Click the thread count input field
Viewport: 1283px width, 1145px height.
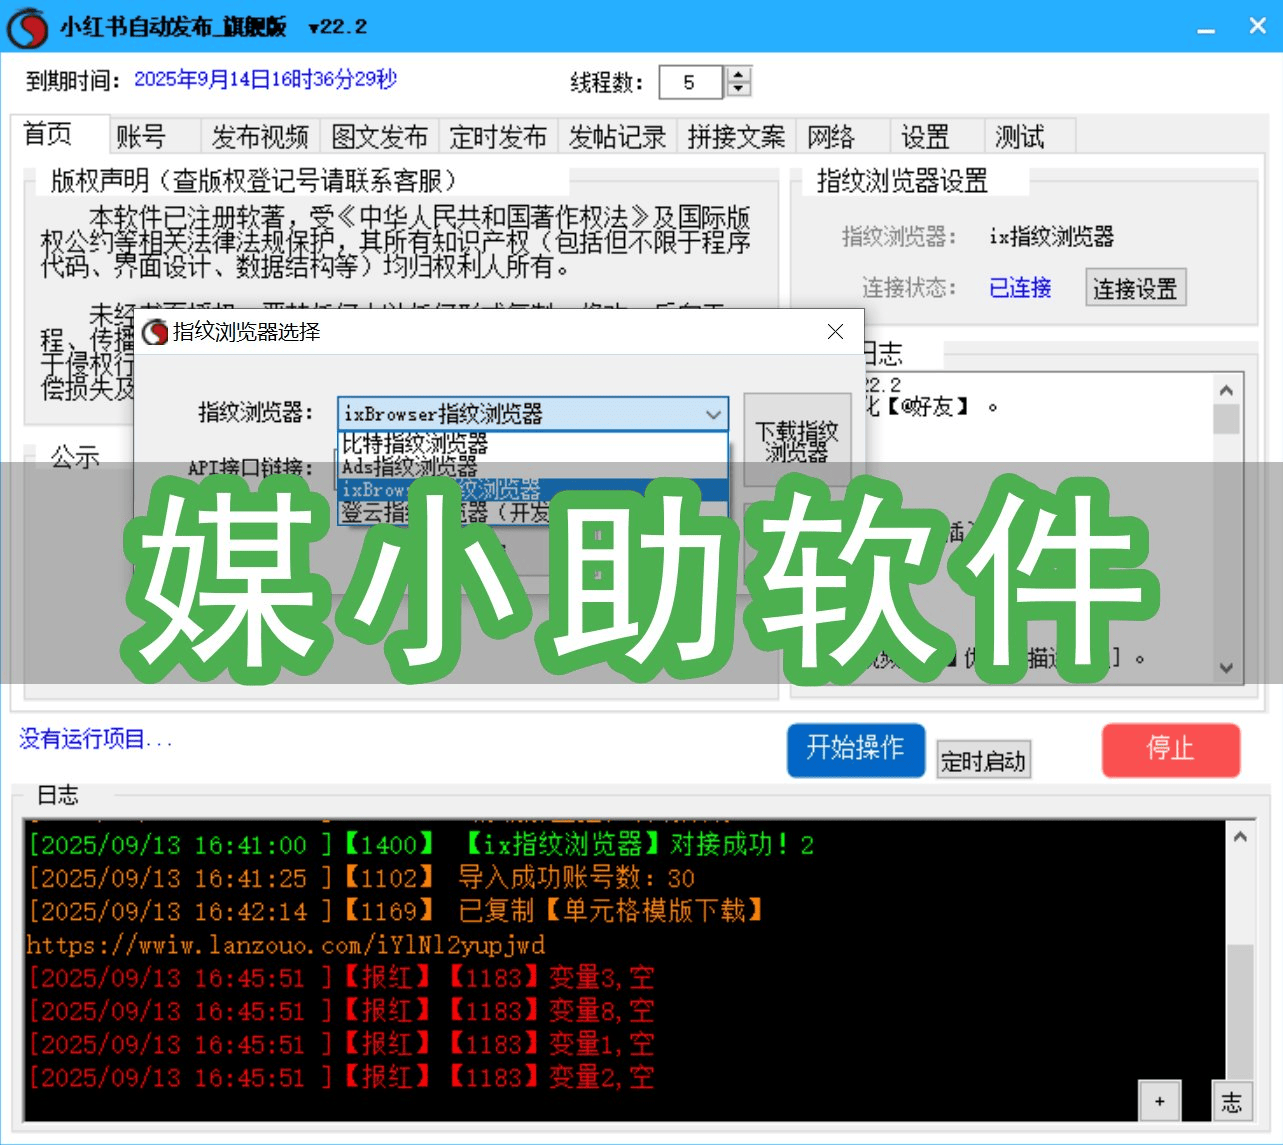(x=689, y=83)
